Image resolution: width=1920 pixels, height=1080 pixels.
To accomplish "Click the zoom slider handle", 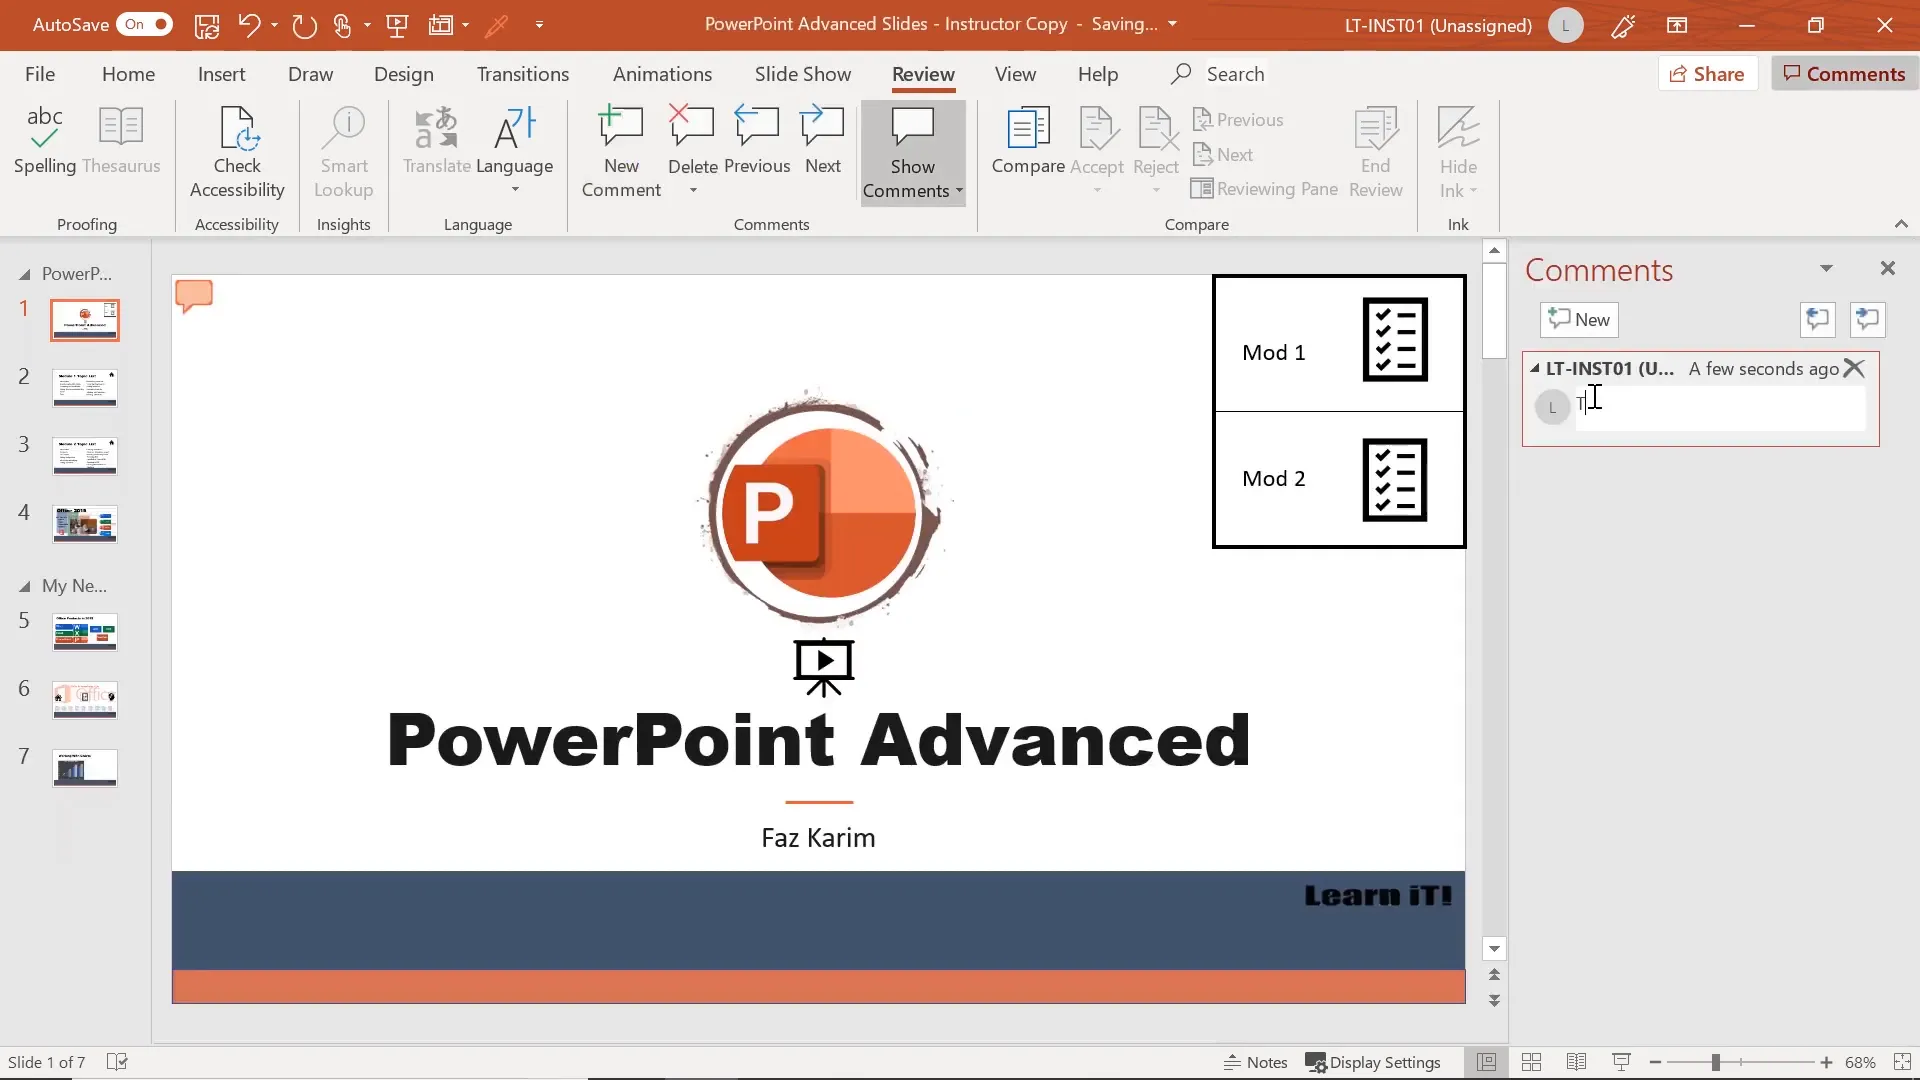I will pos(1715,1062).
